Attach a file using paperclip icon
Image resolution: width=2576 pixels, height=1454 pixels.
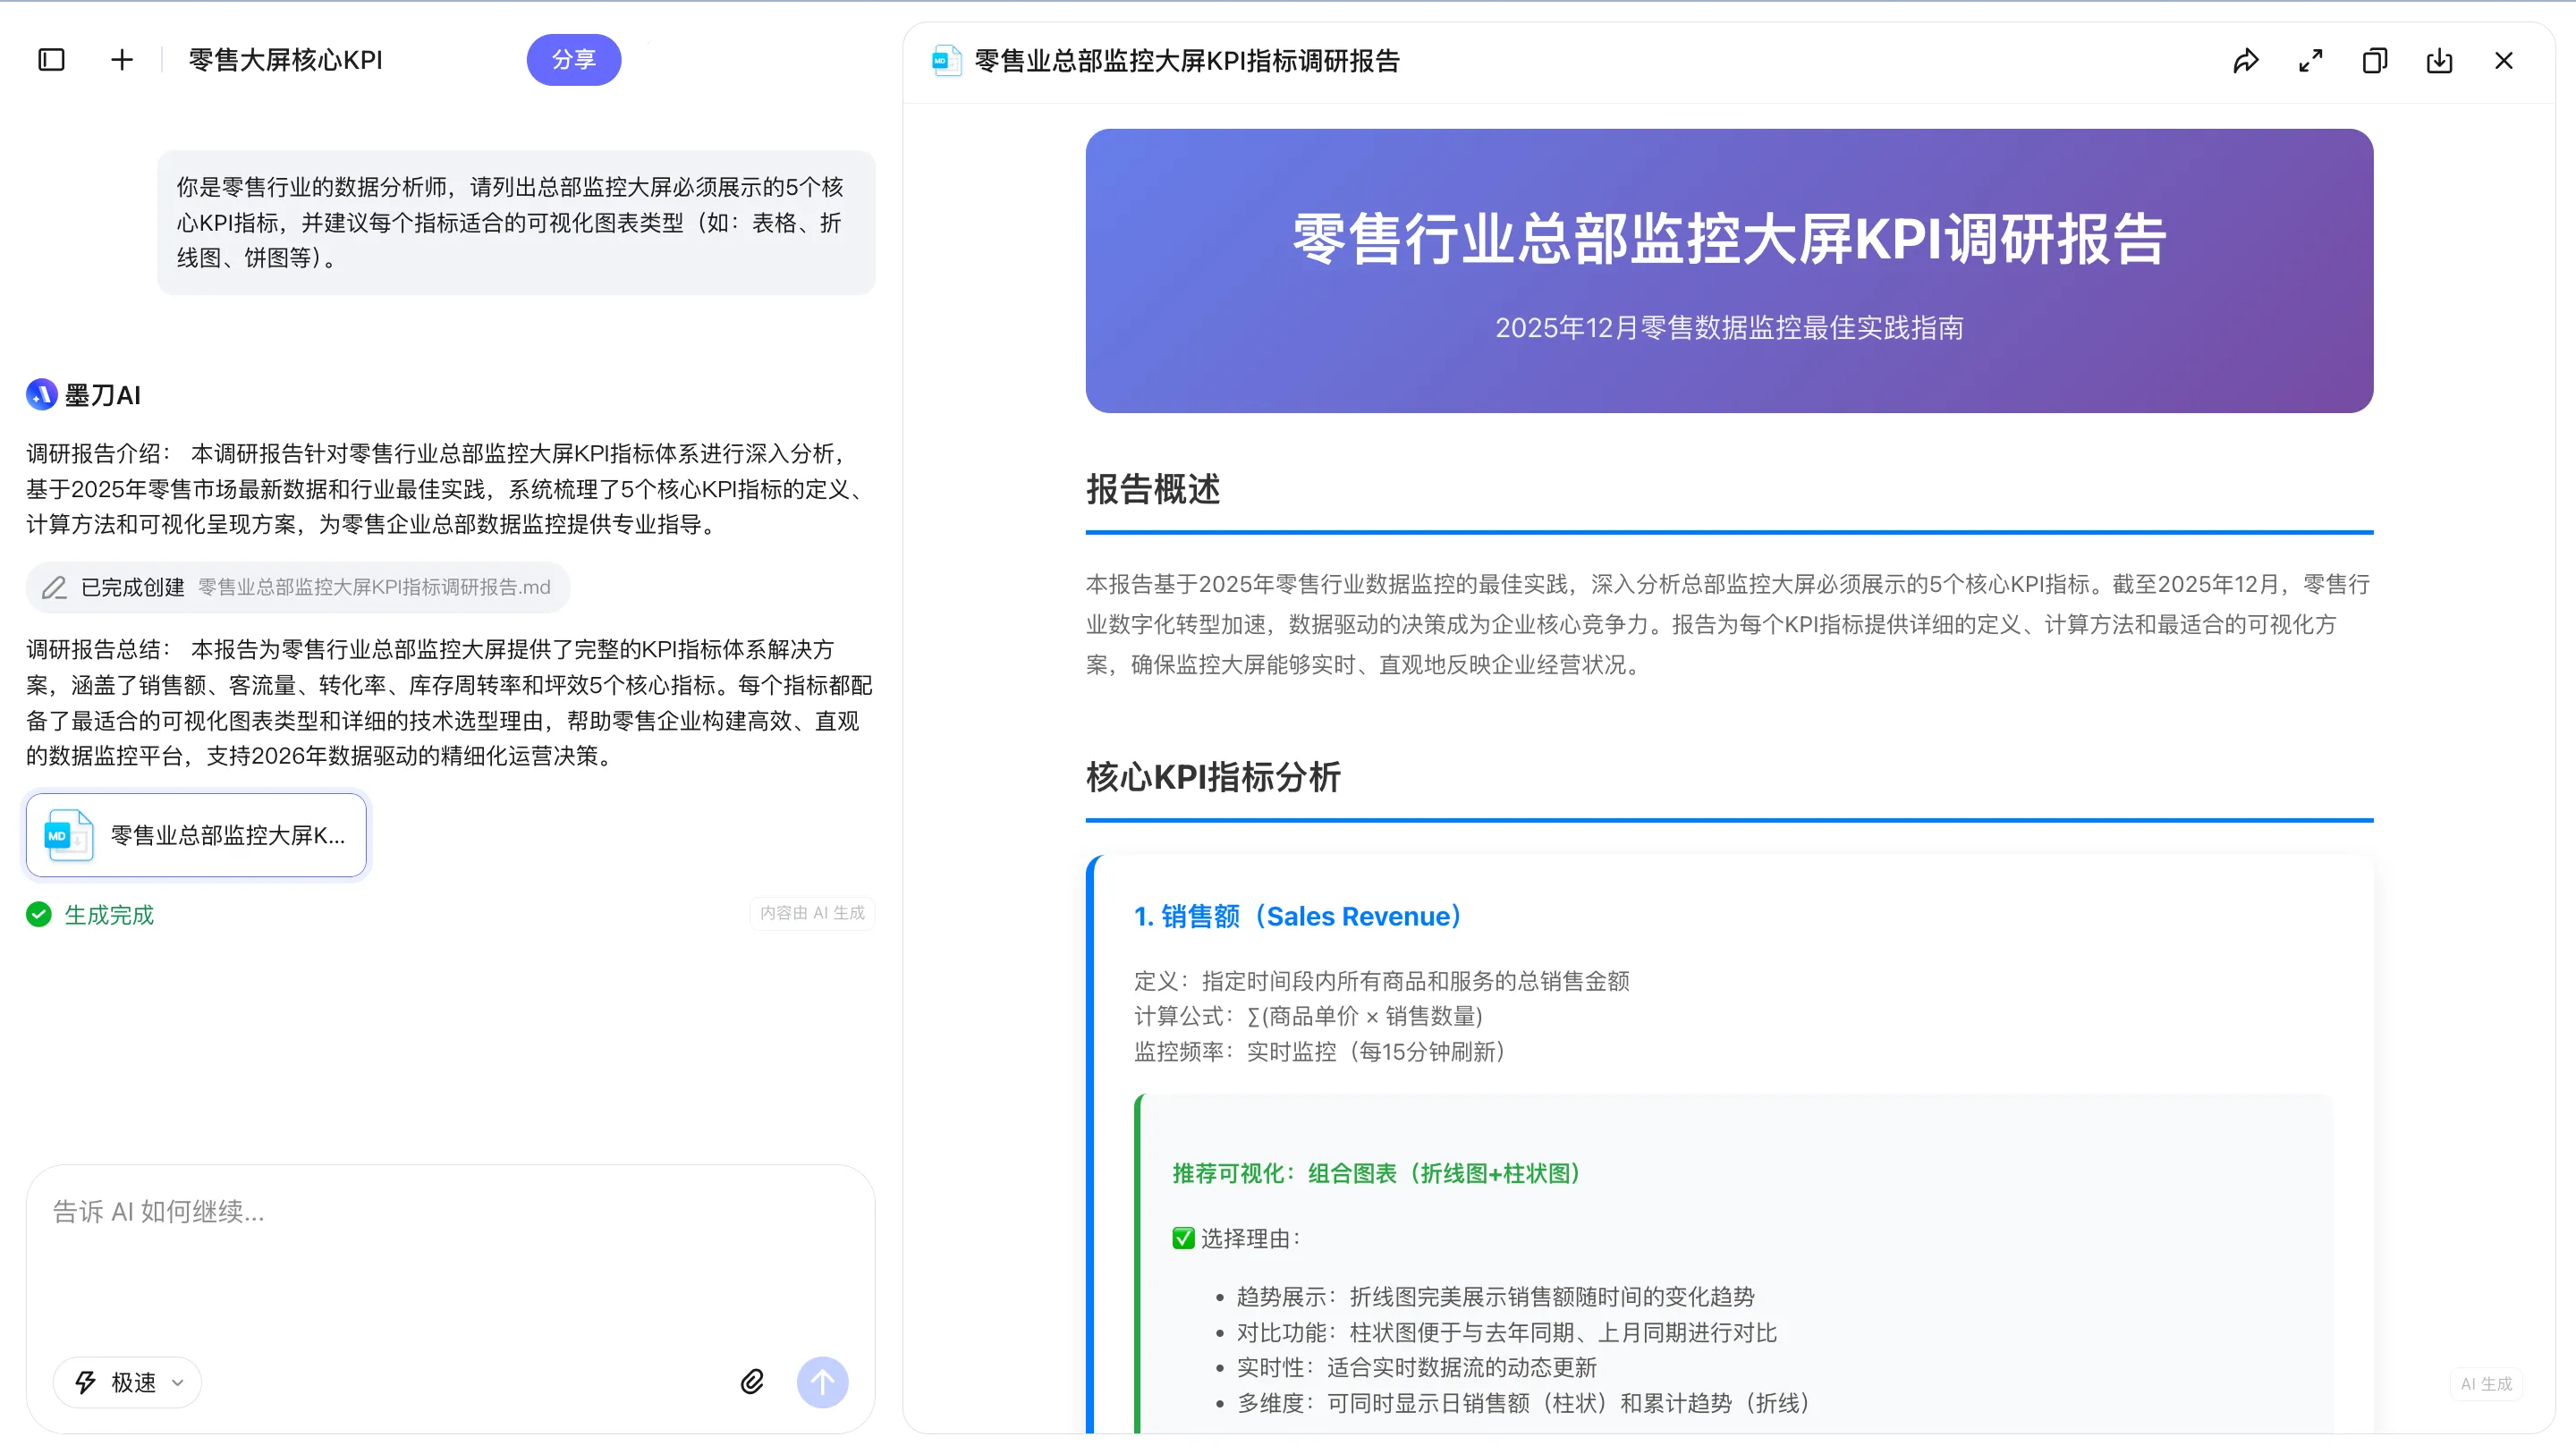[x=752, y=1381]
